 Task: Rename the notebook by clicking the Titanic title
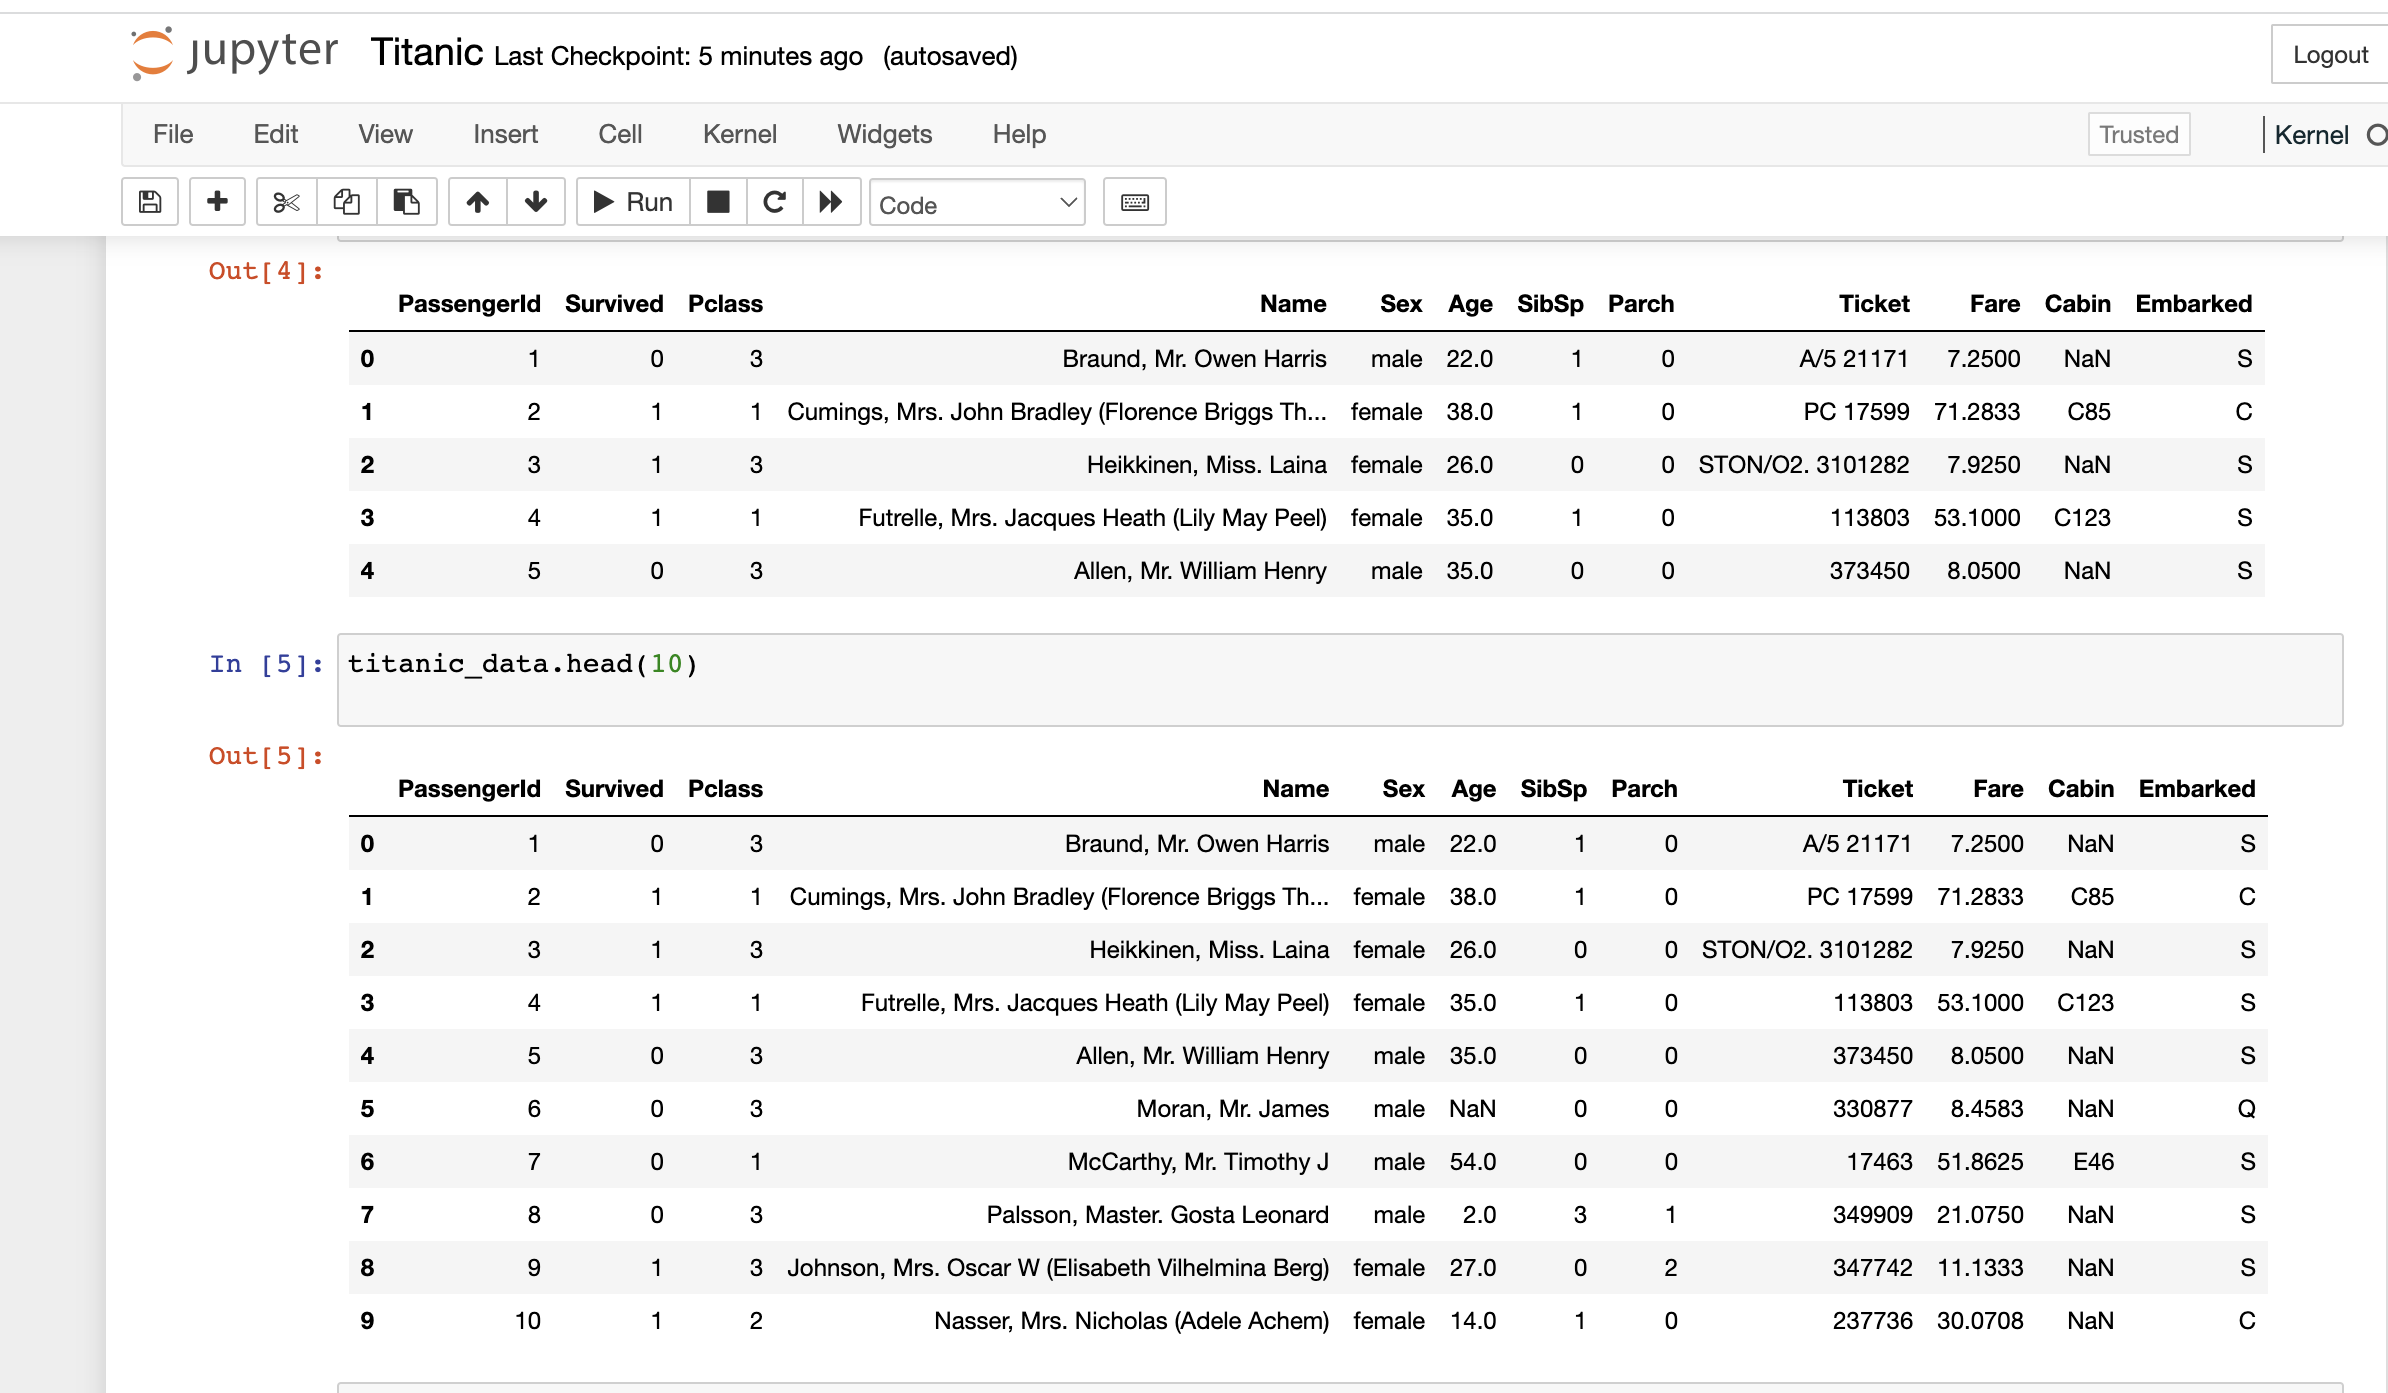tap(427, 53)
